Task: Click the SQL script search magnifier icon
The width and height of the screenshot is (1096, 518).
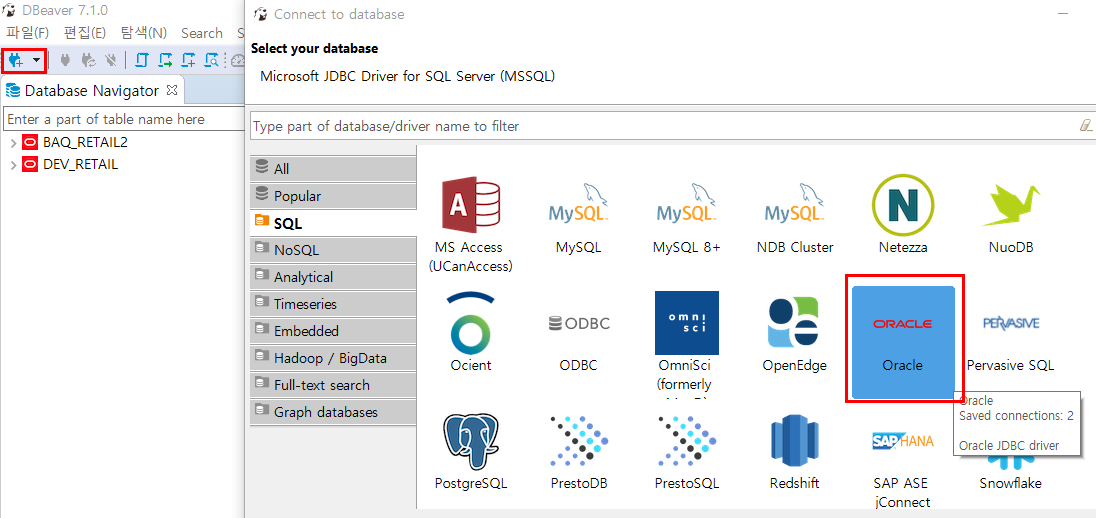Action: 211,61
